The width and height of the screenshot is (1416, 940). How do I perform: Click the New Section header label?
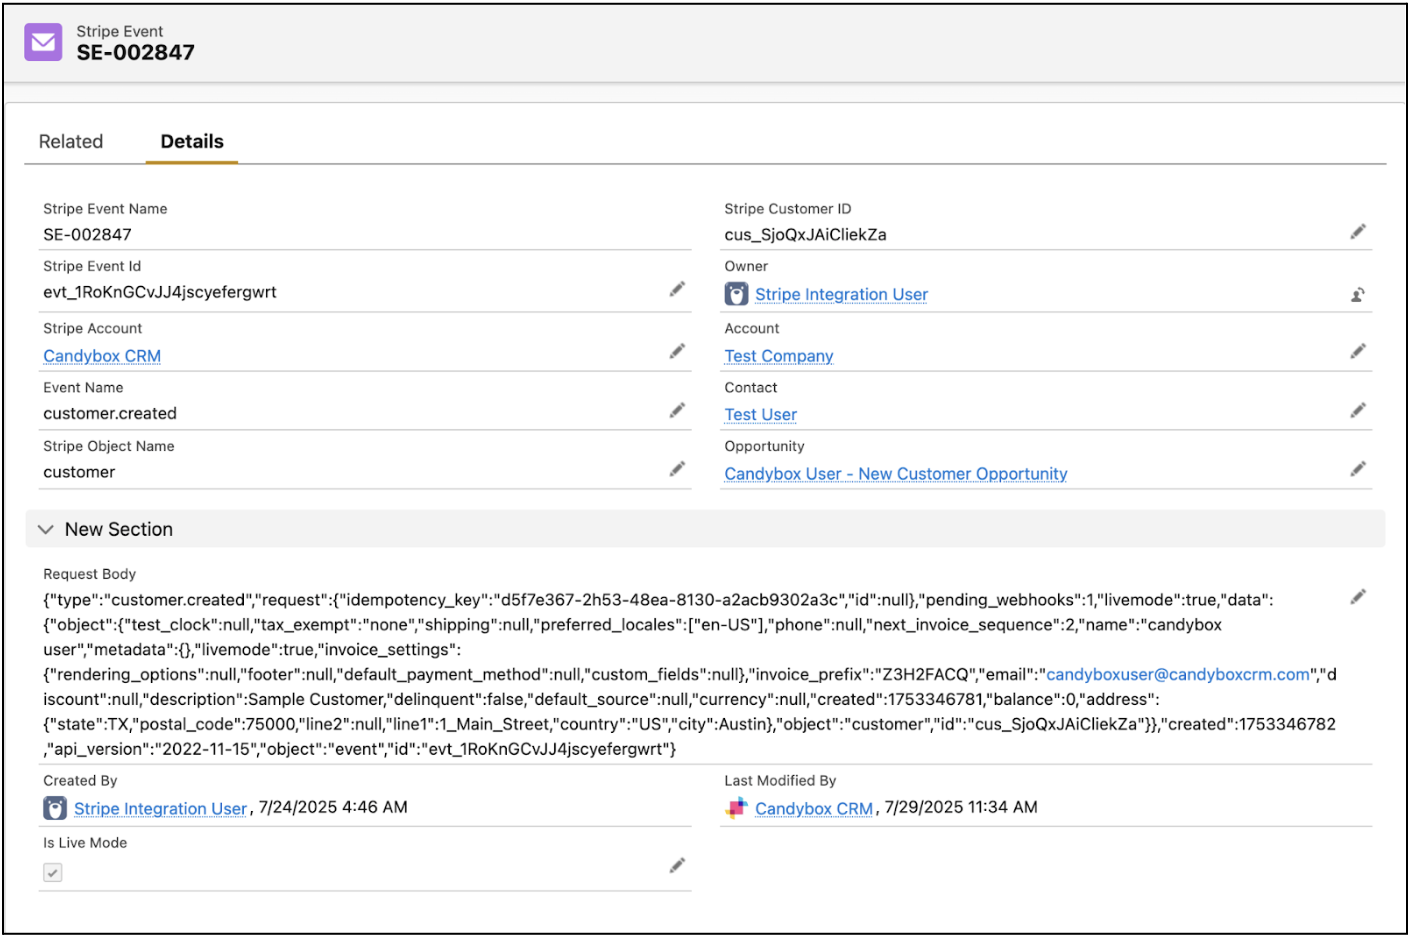click(x=119, y=530)
